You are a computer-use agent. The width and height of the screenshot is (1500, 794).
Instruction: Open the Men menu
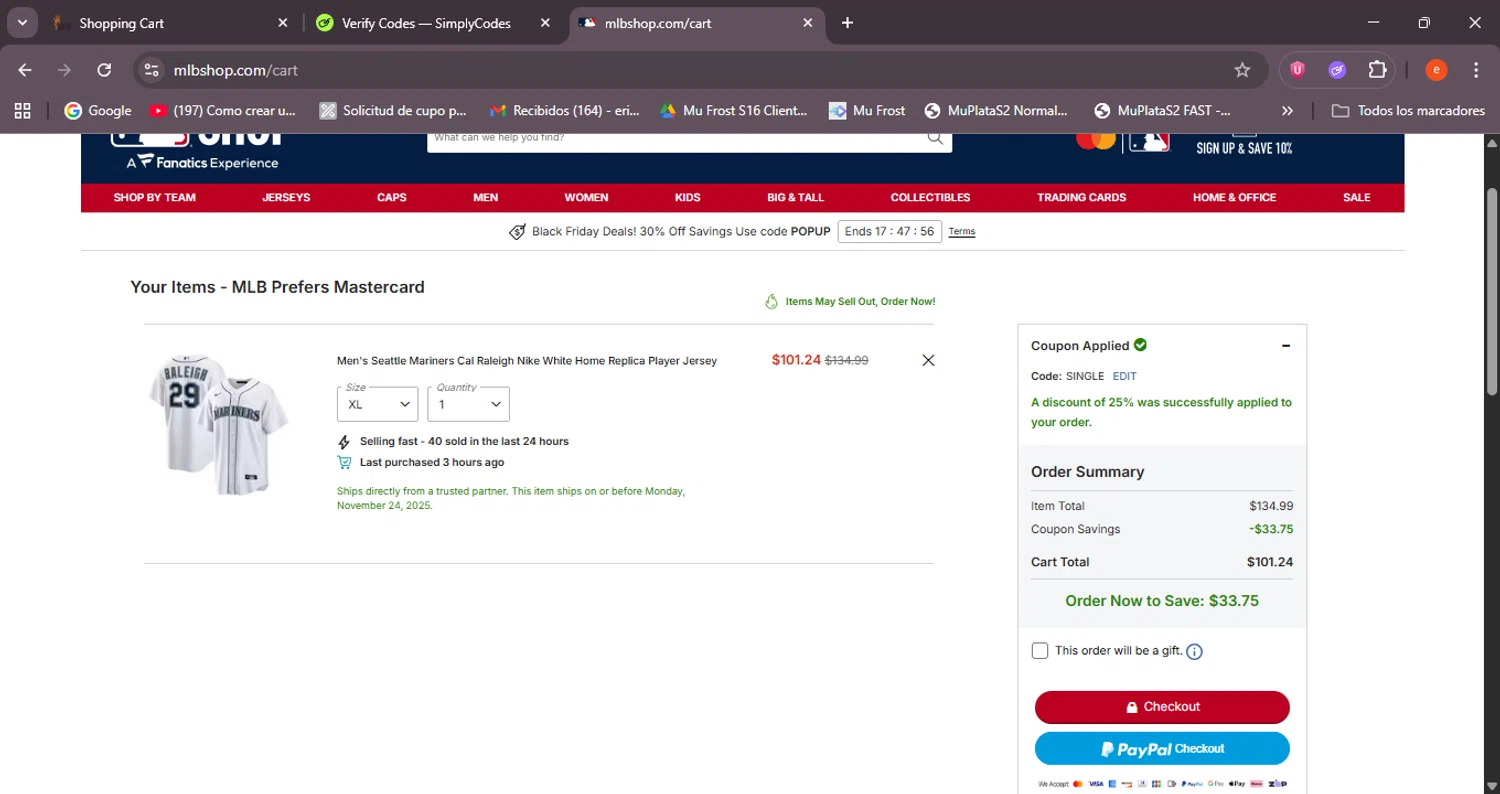point(486,197)
